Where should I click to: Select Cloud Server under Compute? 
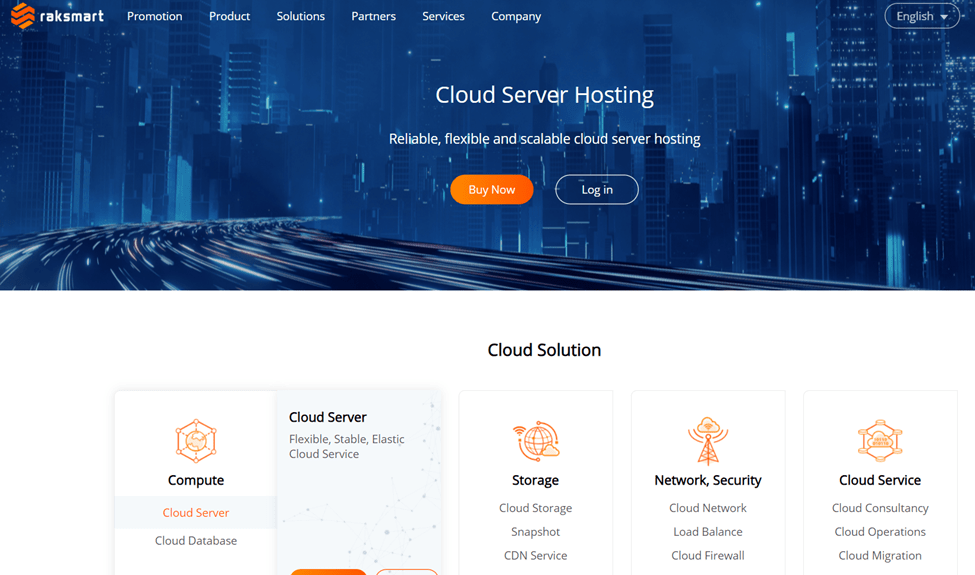(x=196, y=512)
